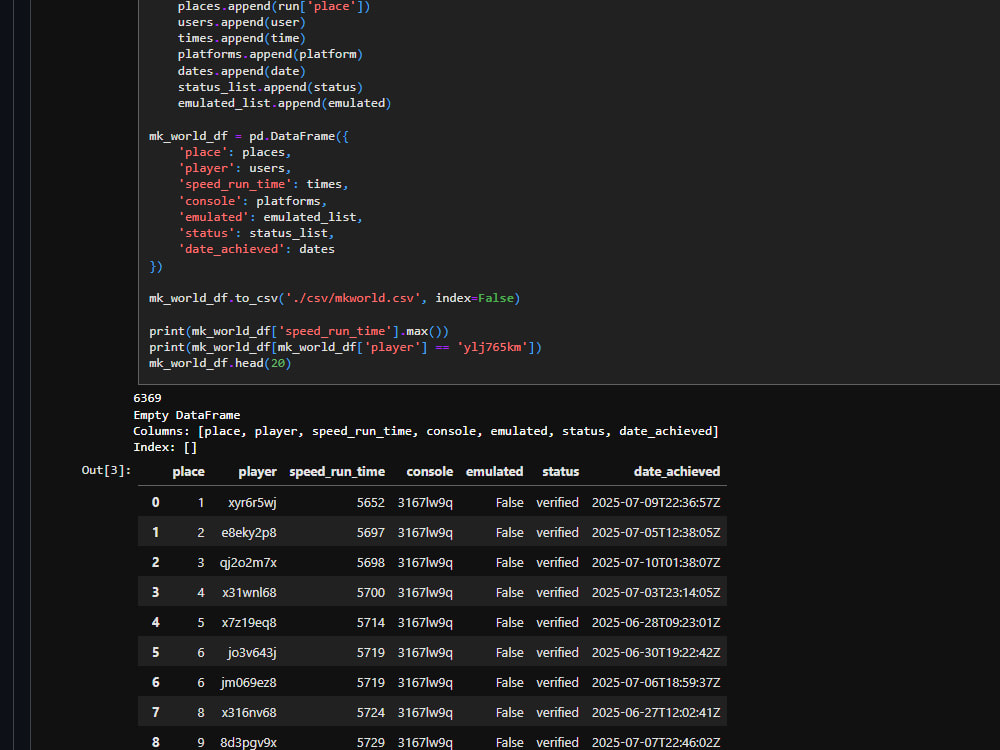Screen dimensions: 1000x750
Task: Click the 'Columns:' output line
Action: pyautogui.click(x=426, y=431)
